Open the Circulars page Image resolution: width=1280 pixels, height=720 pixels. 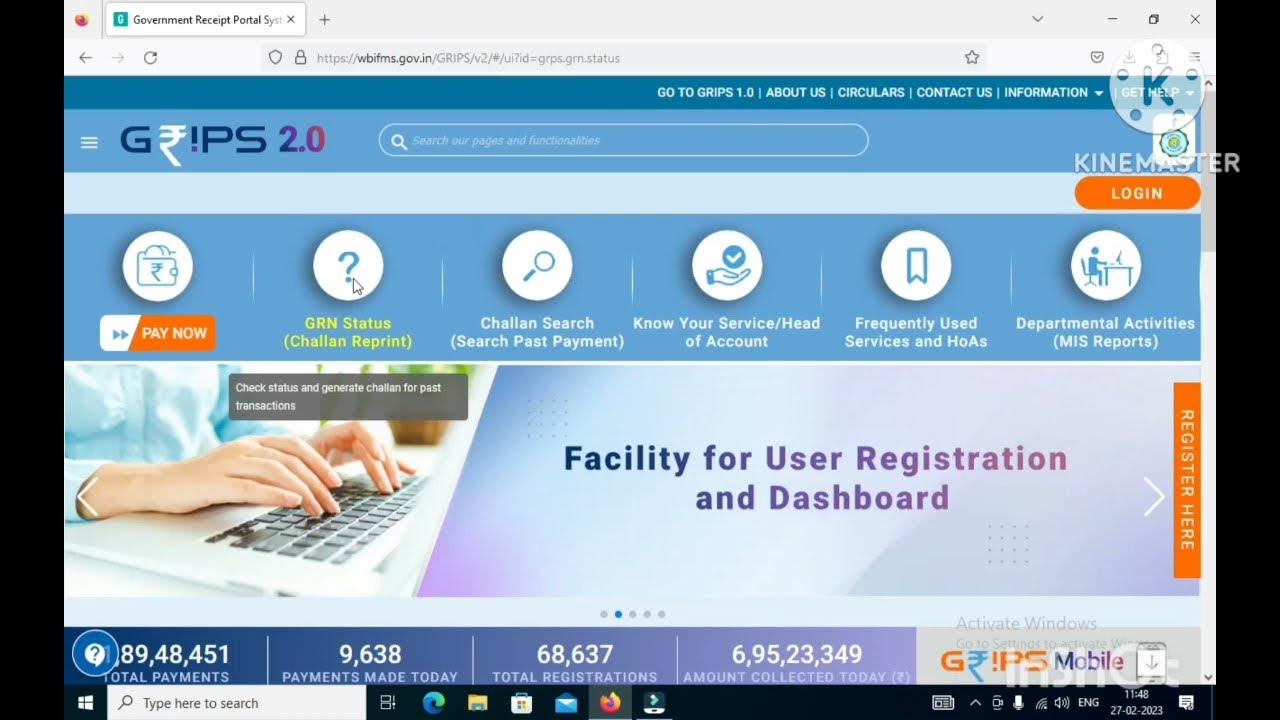point(871,92)
